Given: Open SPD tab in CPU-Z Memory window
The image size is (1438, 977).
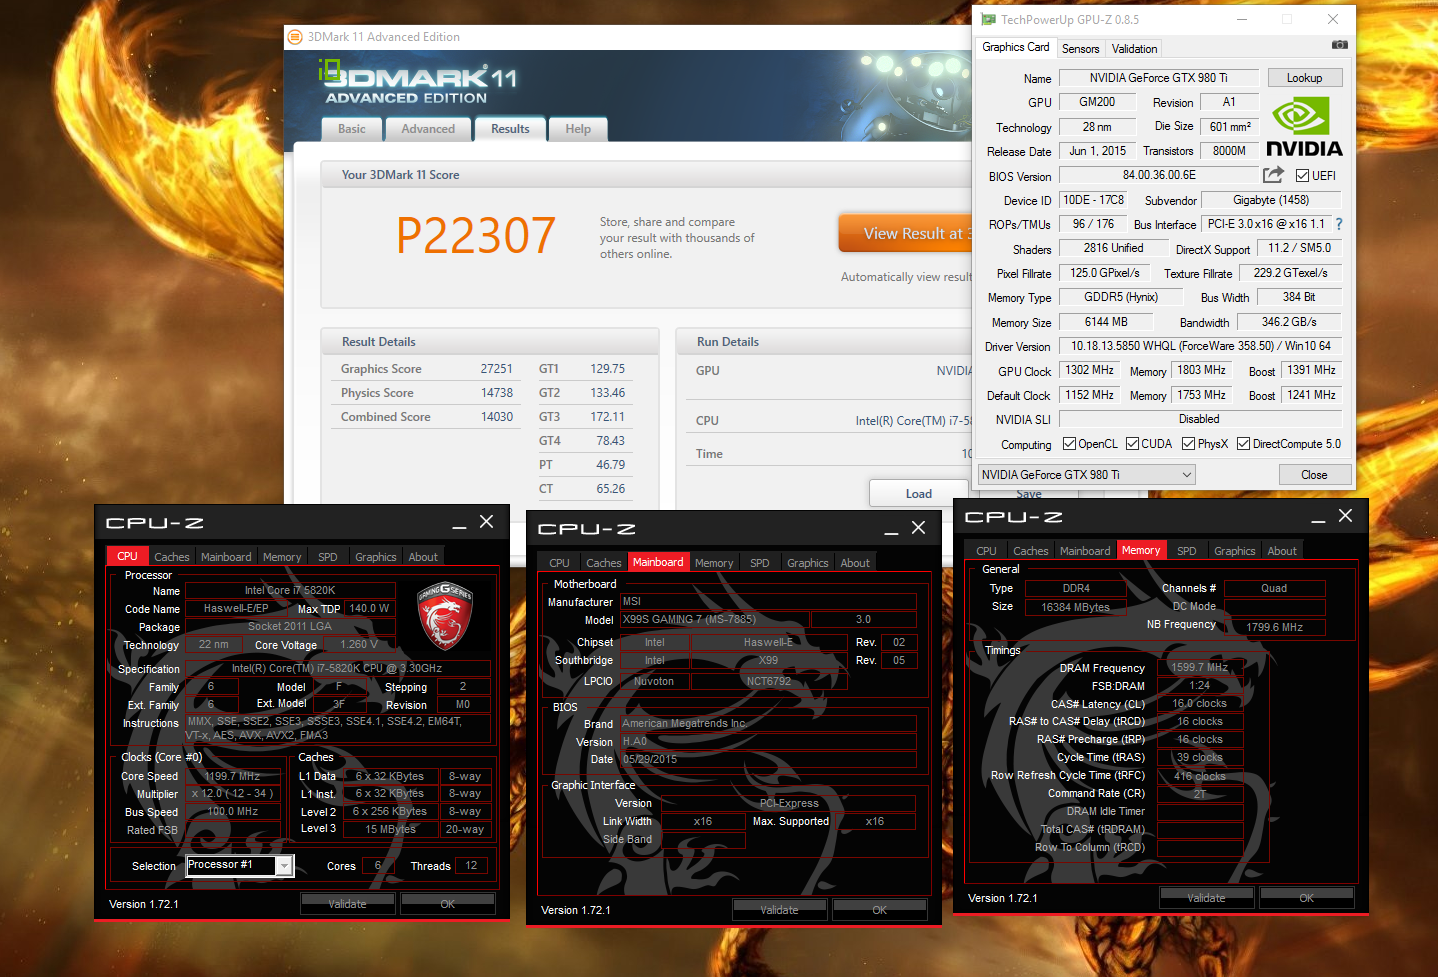Looking at the screenshot, I should coord(1186,551).
